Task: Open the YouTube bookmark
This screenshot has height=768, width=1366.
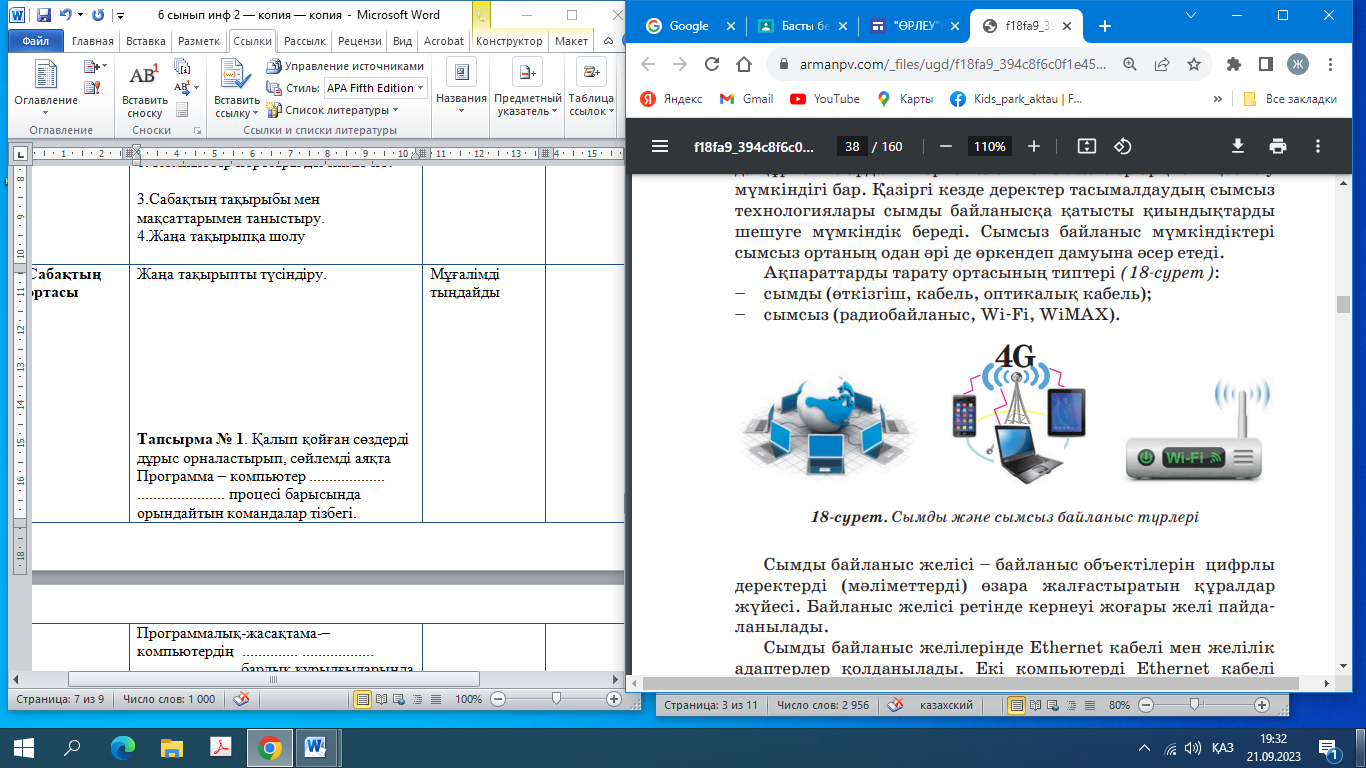Action: (825, 99)
